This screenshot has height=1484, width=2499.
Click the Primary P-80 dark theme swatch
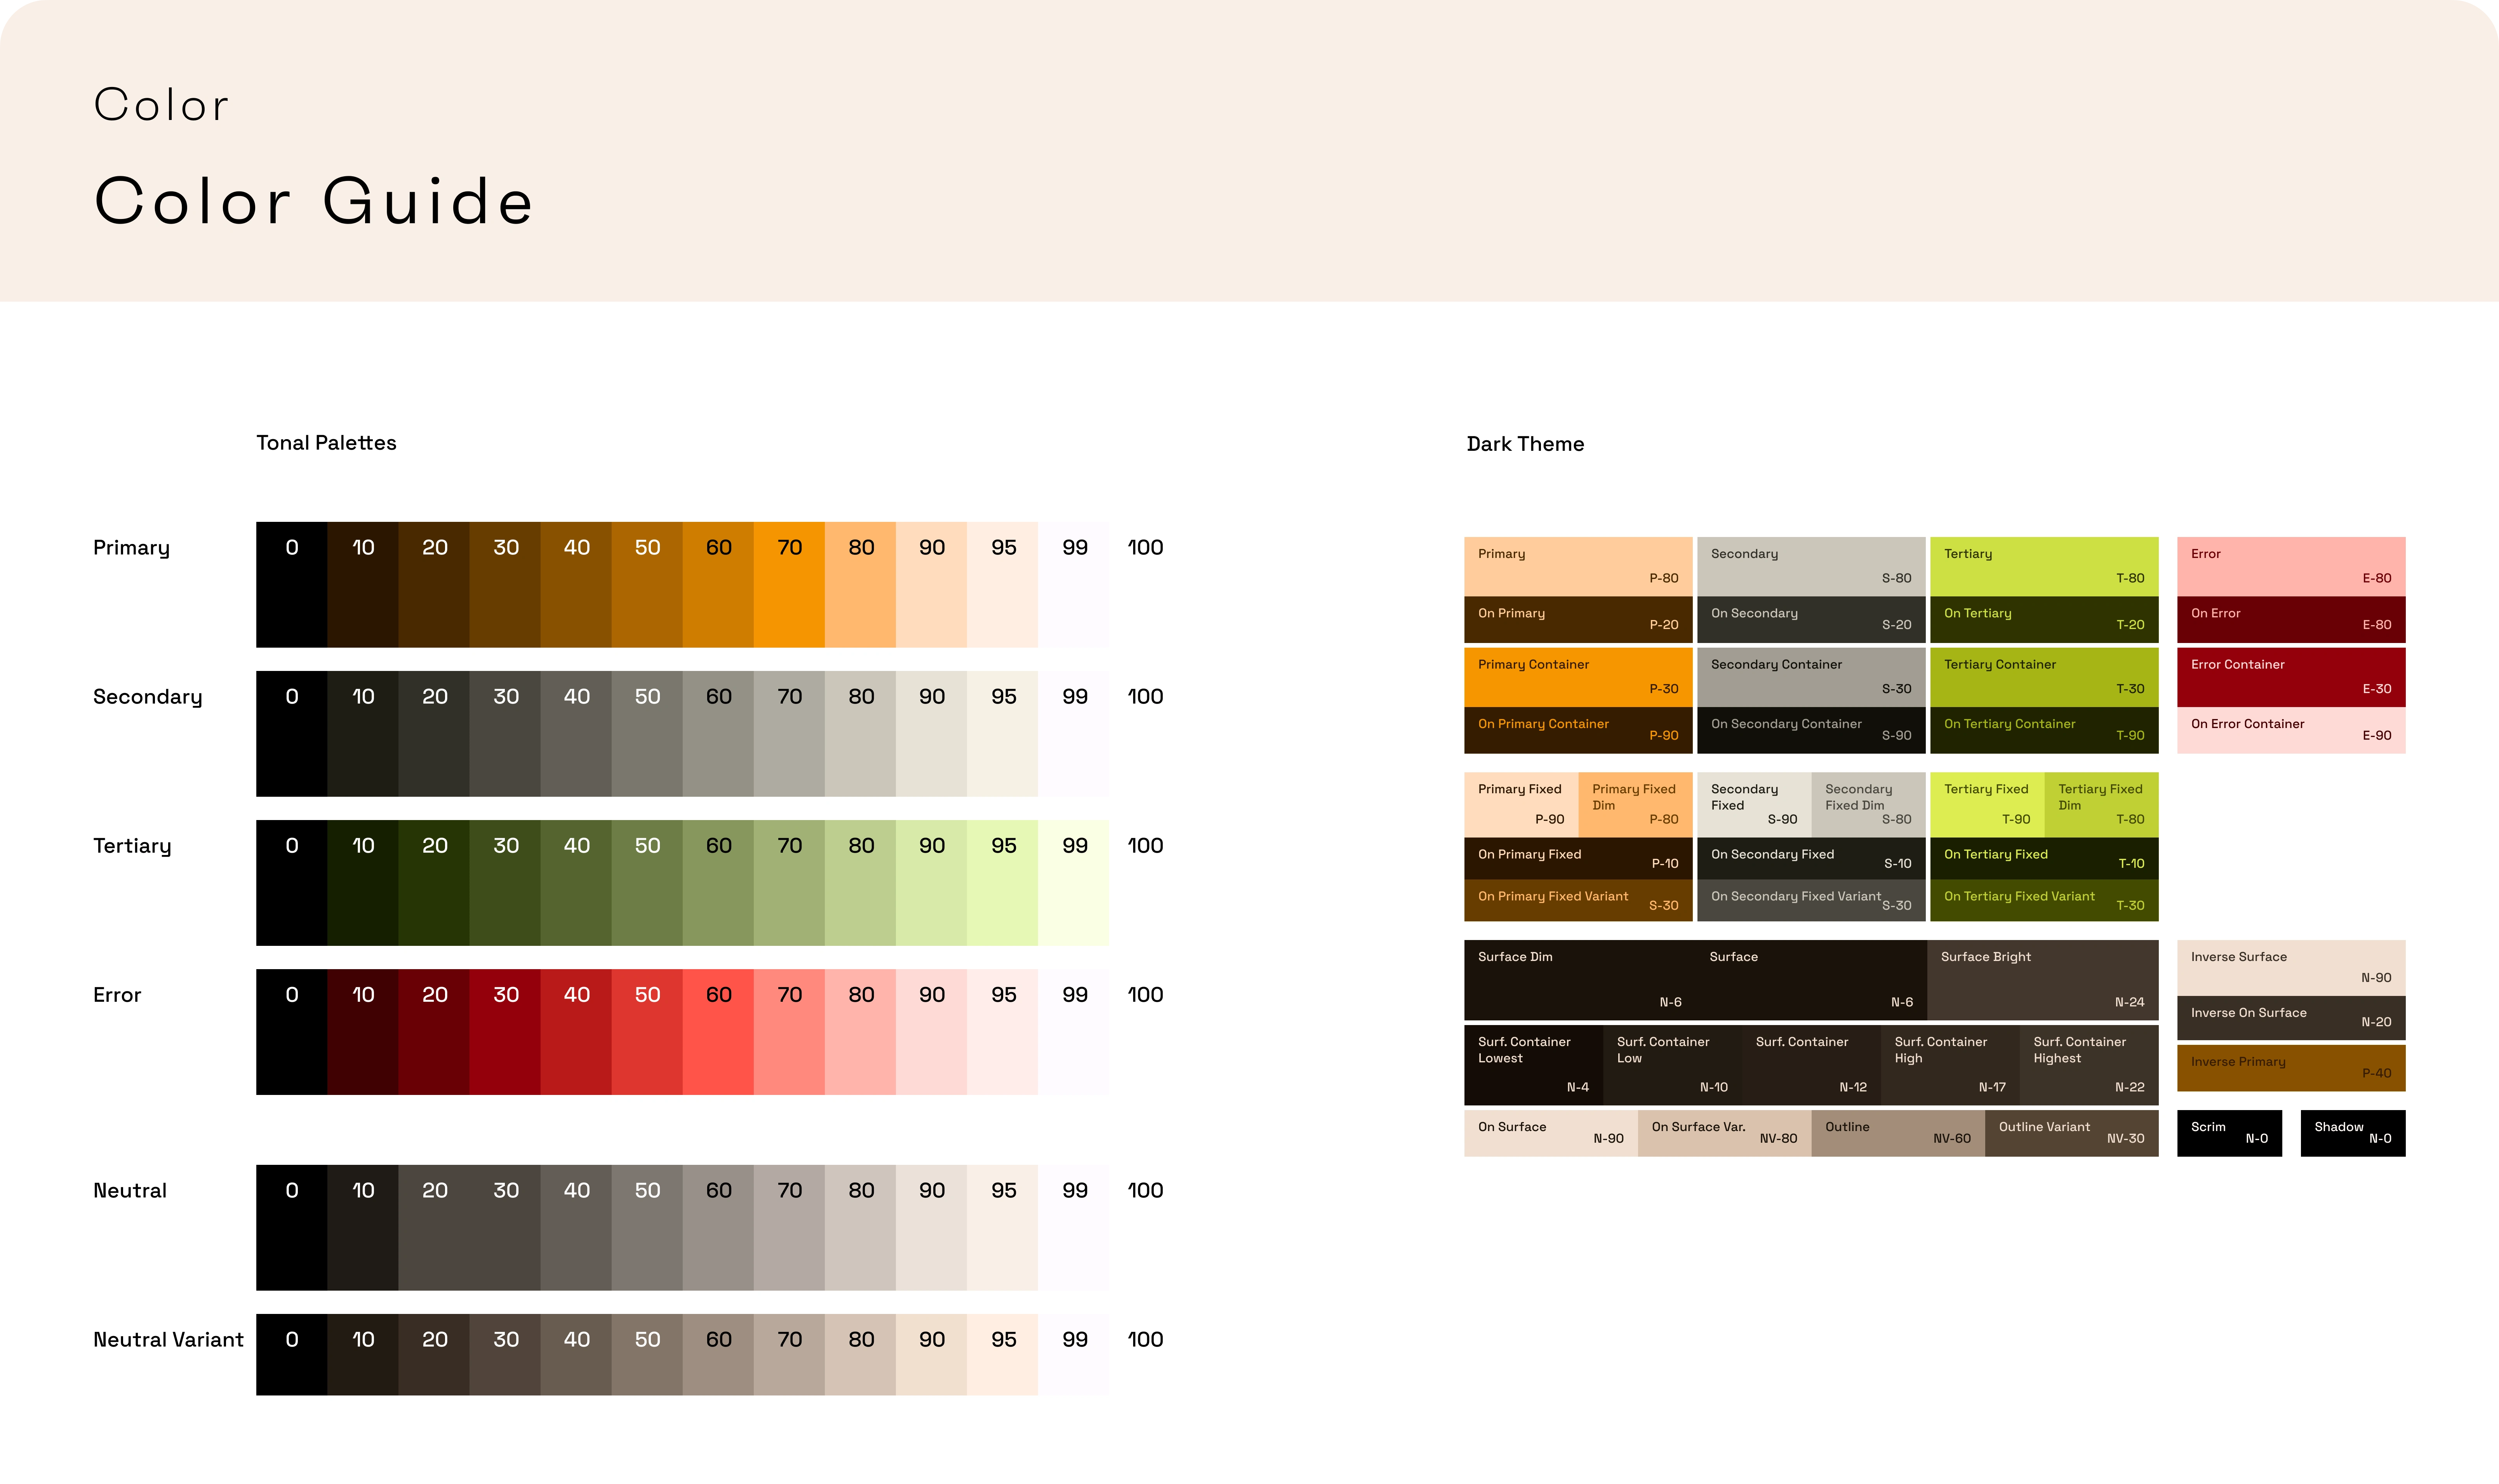tap(1578, 567)
